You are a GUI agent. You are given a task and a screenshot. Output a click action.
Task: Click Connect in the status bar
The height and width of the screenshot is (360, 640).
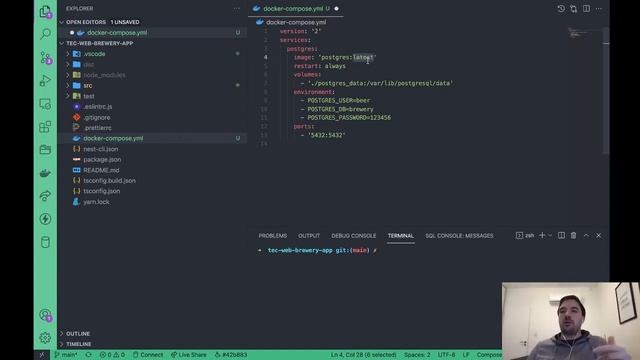click(x=148, y=355)
